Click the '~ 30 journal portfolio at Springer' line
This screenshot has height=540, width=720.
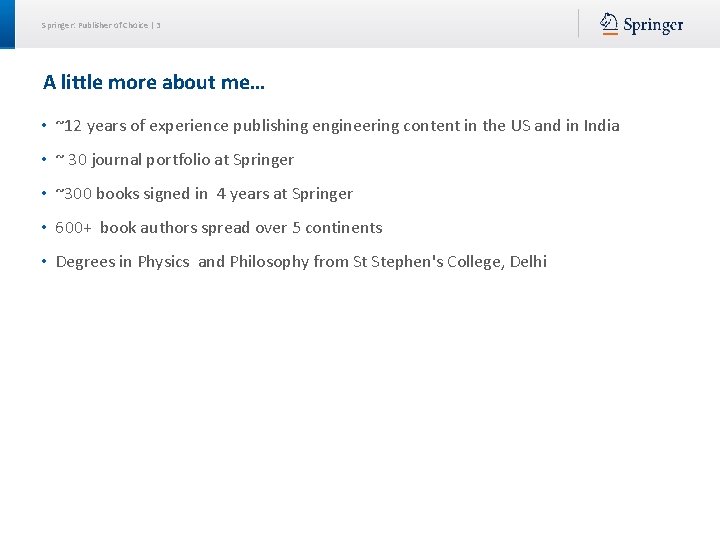[174, 160]
